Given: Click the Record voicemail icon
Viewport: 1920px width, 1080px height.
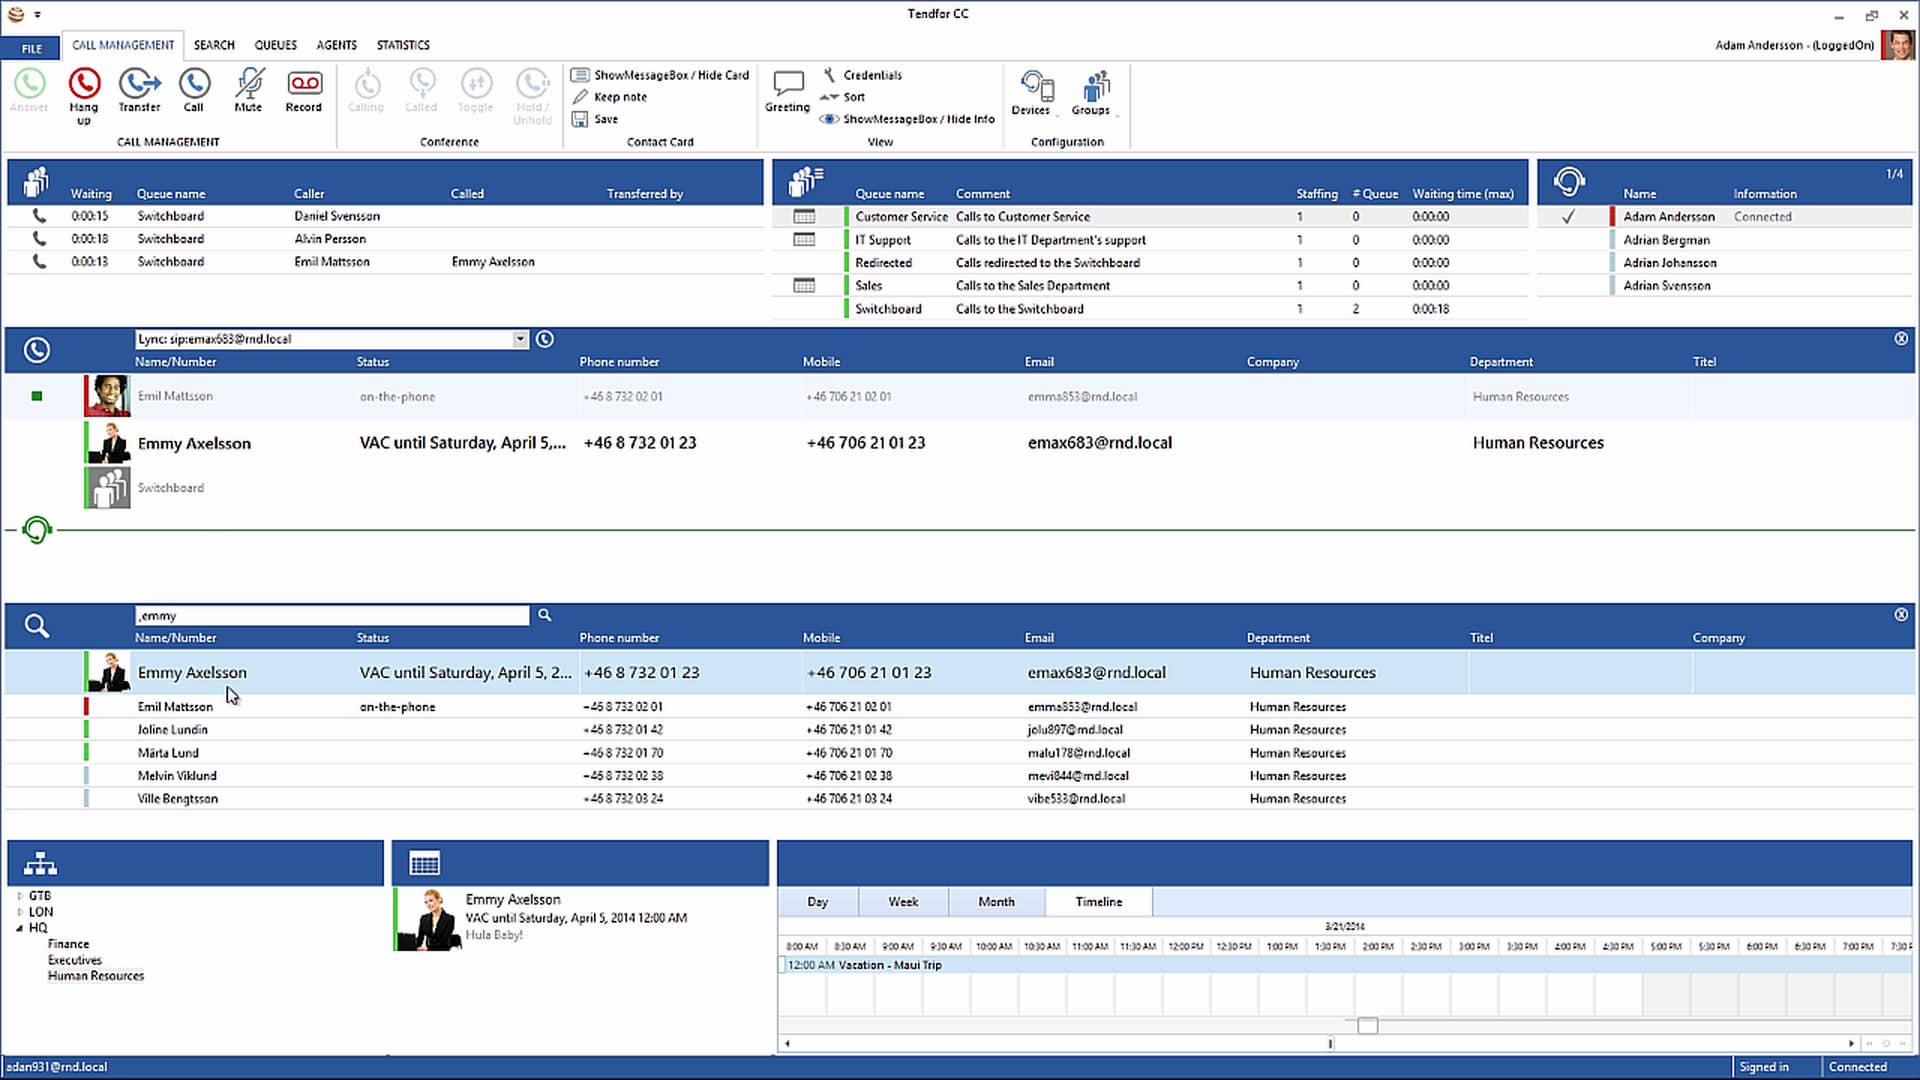Looking at the screenshot, I should pos(304,85).
